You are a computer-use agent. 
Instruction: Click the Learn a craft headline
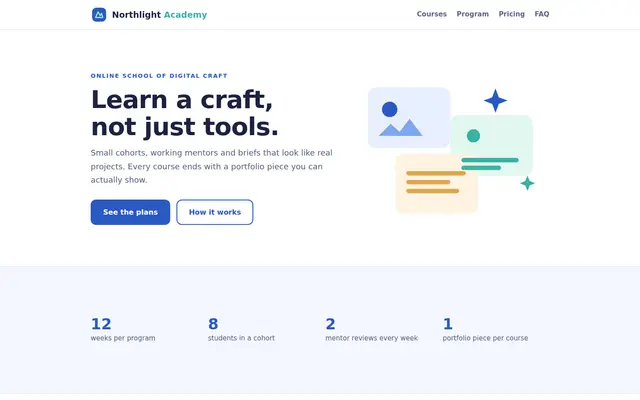coord(184,113)
